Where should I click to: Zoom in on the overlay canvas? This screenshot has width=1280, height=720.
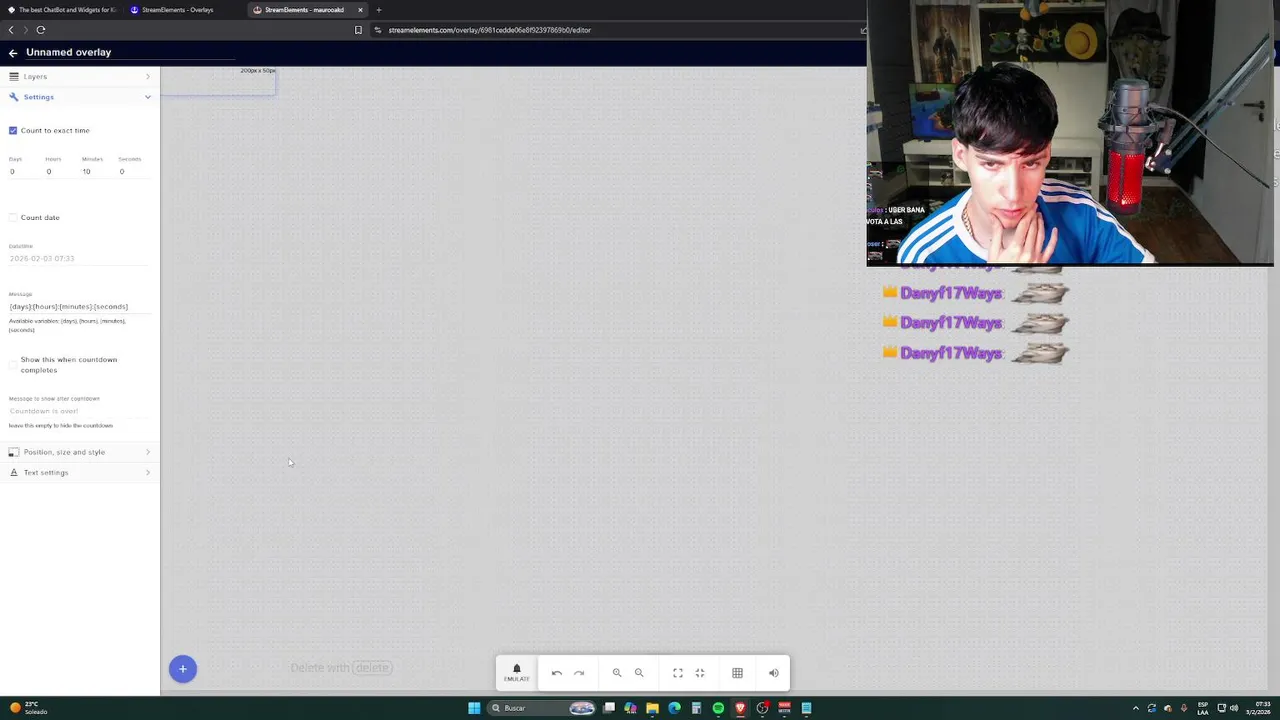coord(617,673)
